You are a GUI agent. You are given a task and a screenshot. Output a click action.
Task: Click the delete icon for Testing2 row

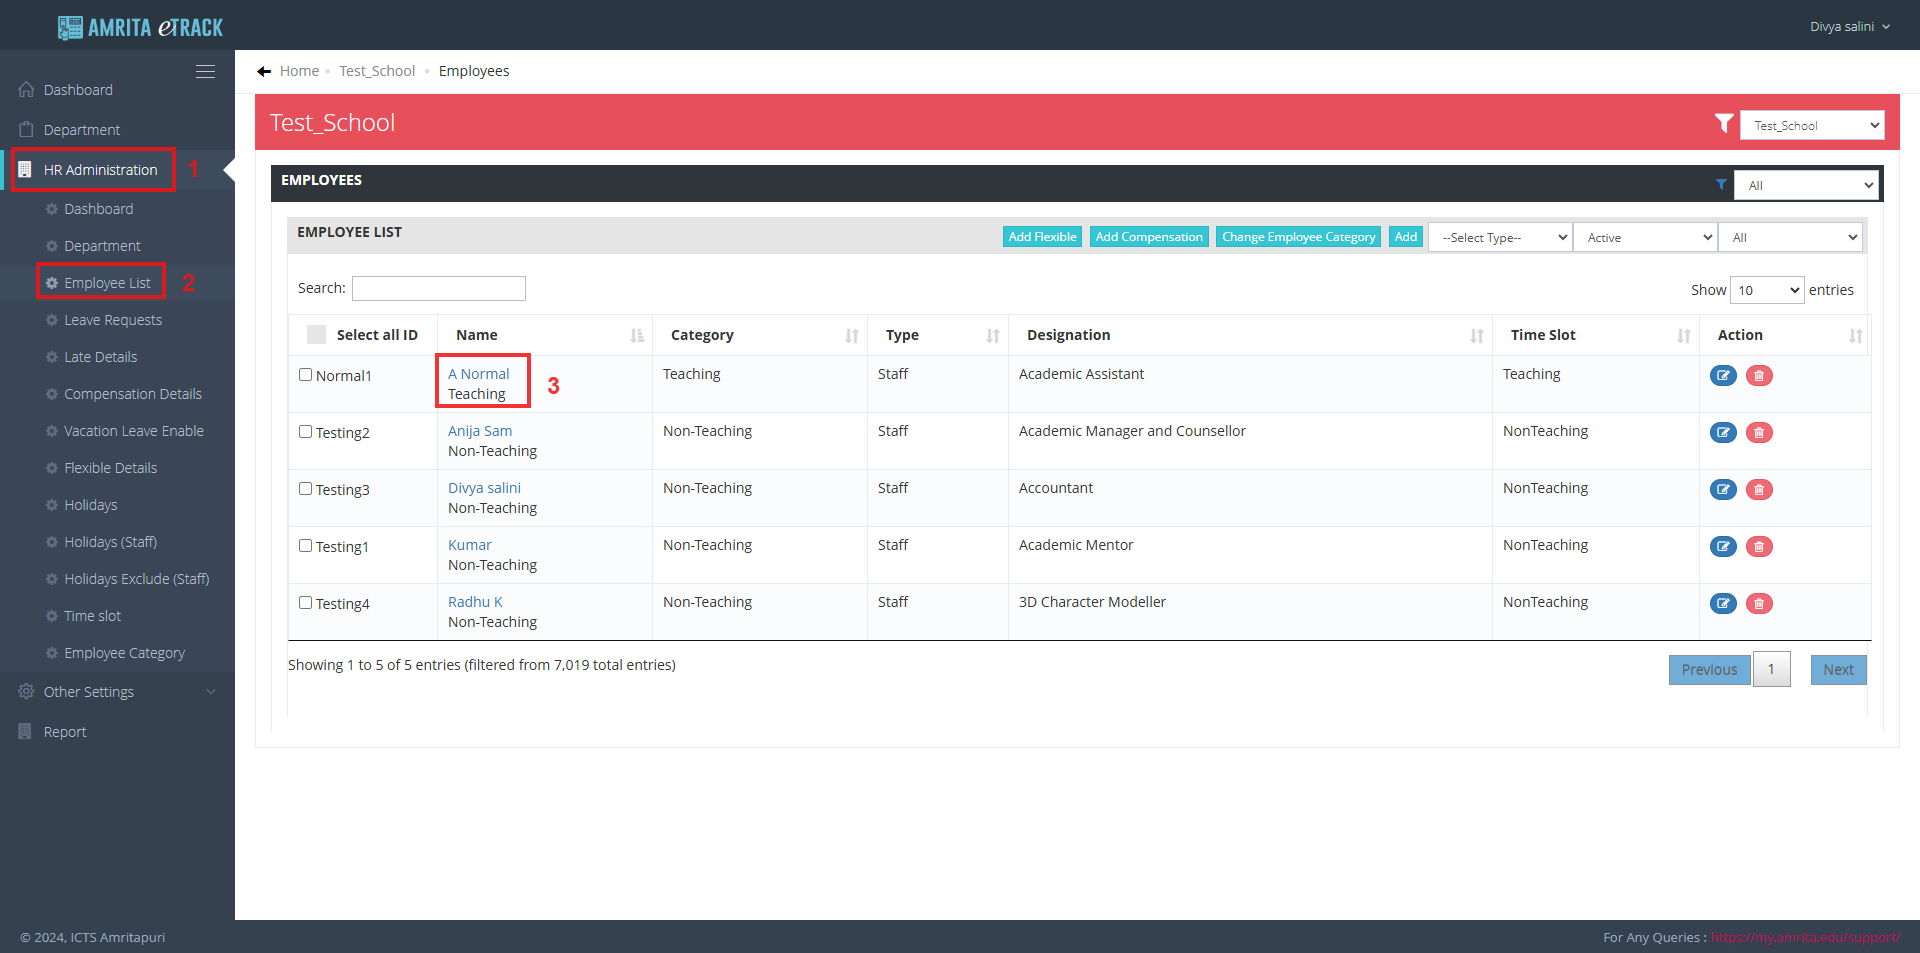(1759, 433)
